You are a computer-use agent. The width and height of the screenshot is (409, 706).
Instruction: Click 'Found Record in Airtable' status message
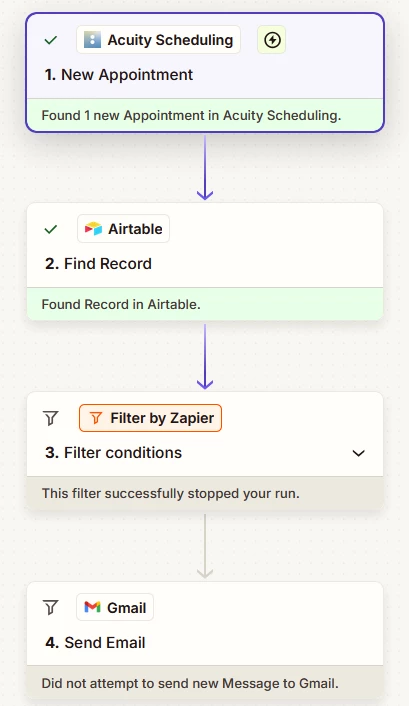(121, 304)
